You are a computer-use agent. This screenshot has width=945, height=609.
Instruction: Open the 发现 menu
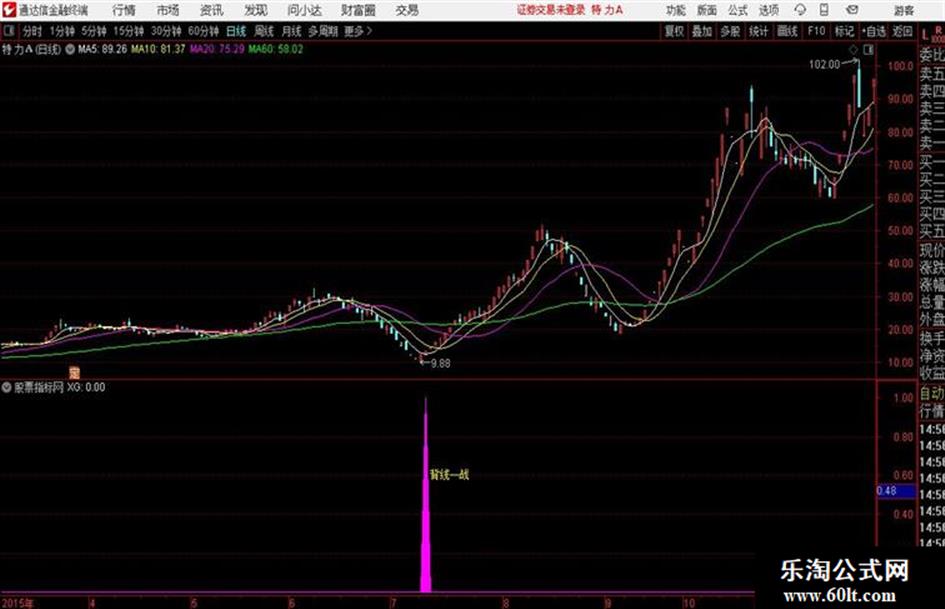pyautogui.click(x=255, y=10)
